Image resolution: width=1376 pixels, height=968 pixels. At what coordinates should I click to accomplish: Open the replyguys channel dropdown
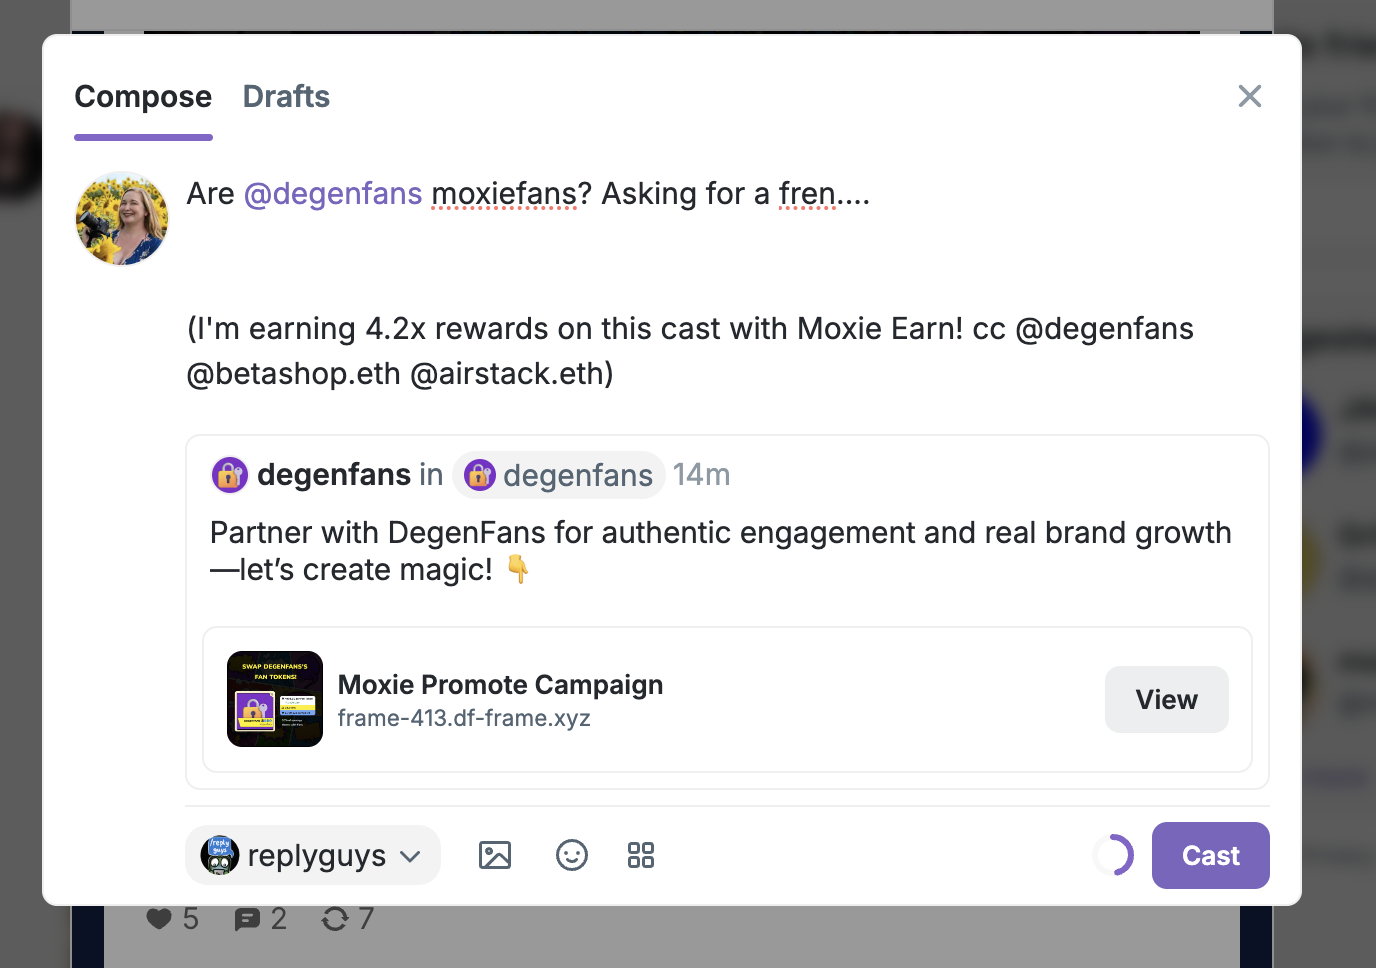(313, 855)
